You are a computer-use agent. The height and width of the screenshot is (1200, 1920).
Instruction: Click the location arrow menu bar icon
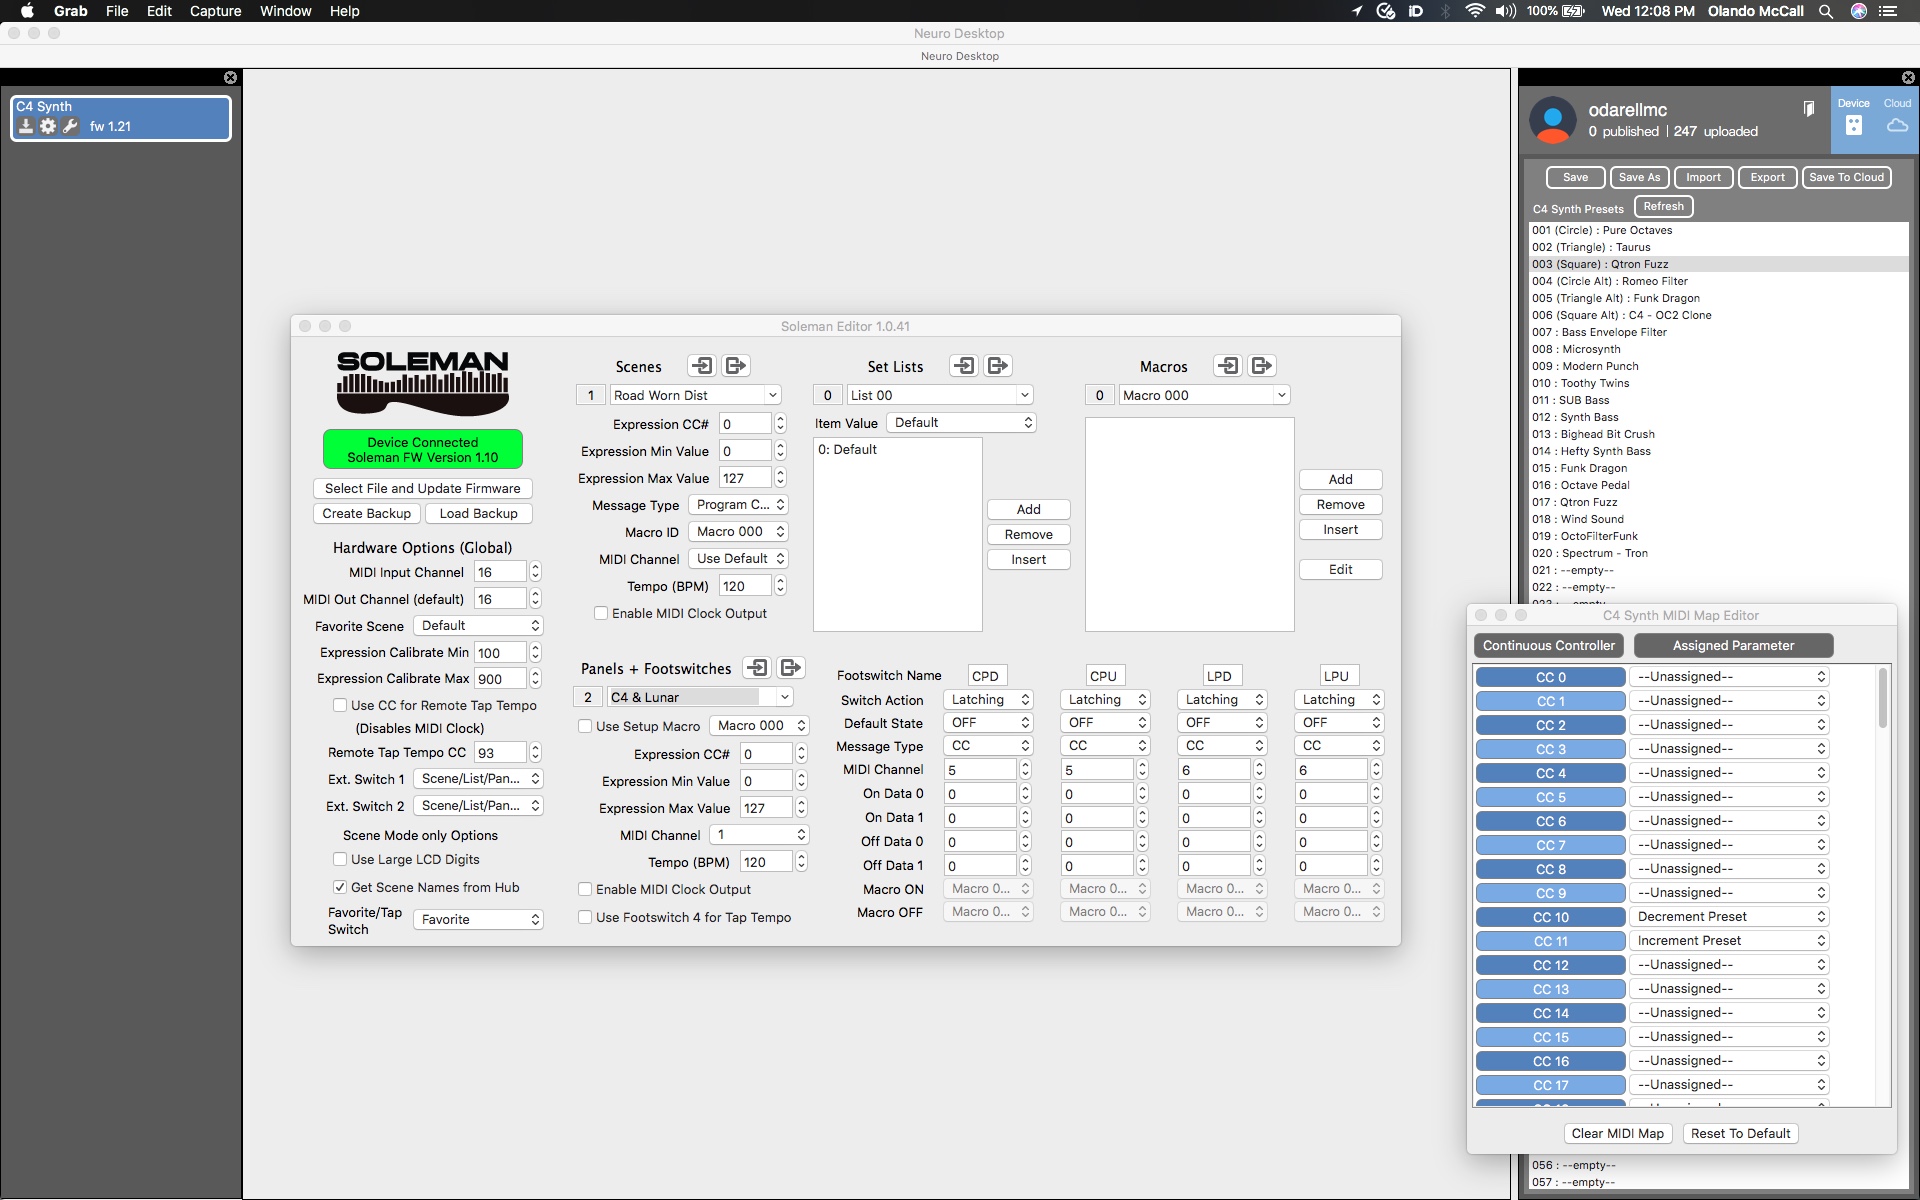click(1357, 11)
